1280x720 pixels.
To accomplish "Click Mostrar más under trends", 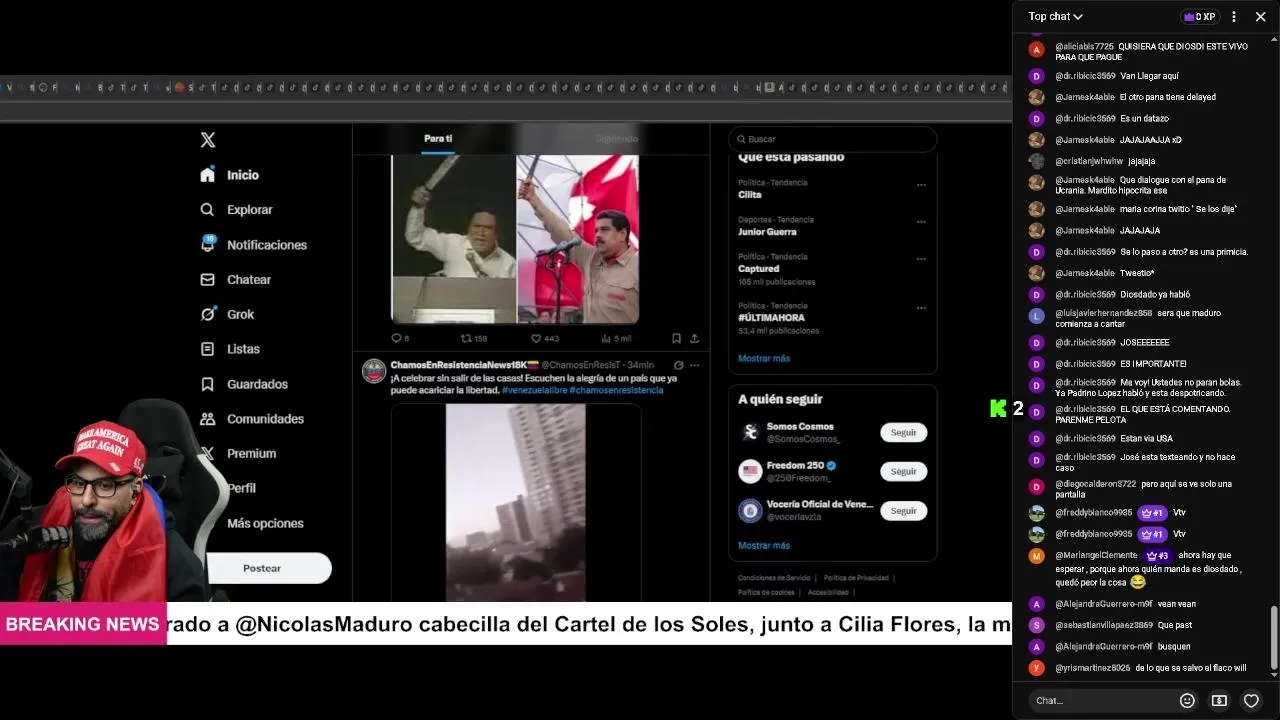I will 764,358.
